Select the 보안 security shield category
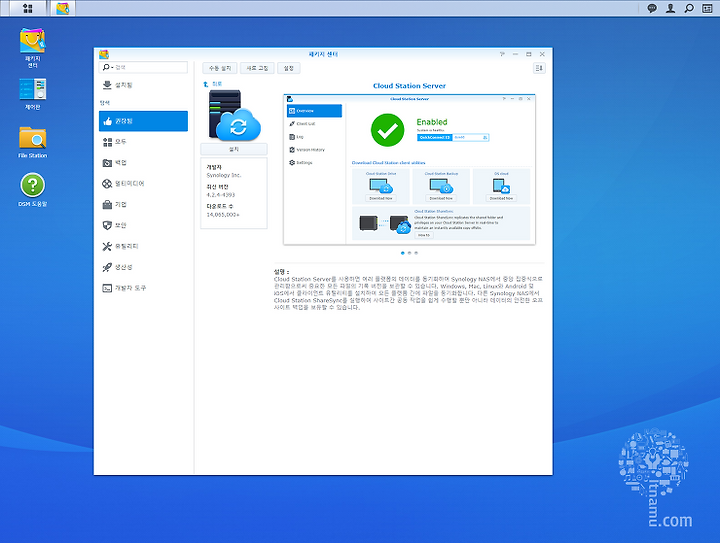The width and height of the screenshot is (720, 543). pos(143,225)
